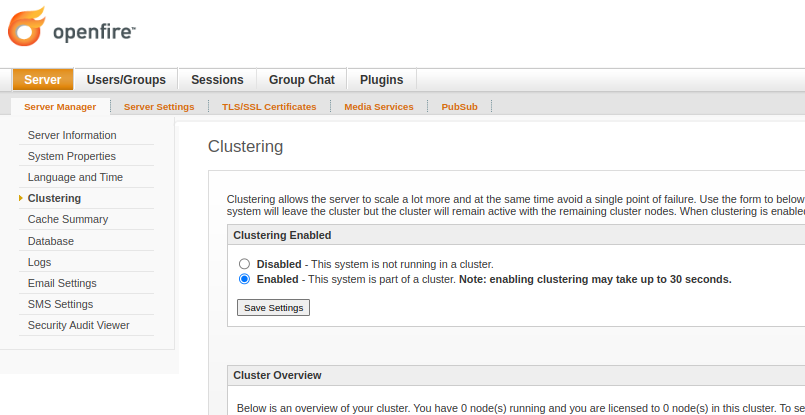Switch to the Users/Groups tab
The width and height of the screenshot is (805, 415).
pyautogui.click(x=126, y=80)
